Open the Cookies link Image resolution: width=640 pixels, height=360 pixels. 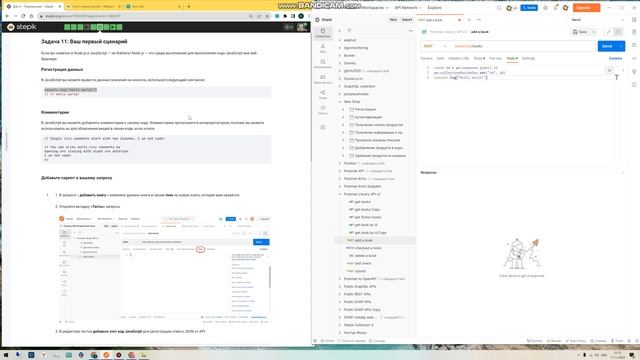tap(615, 58)
